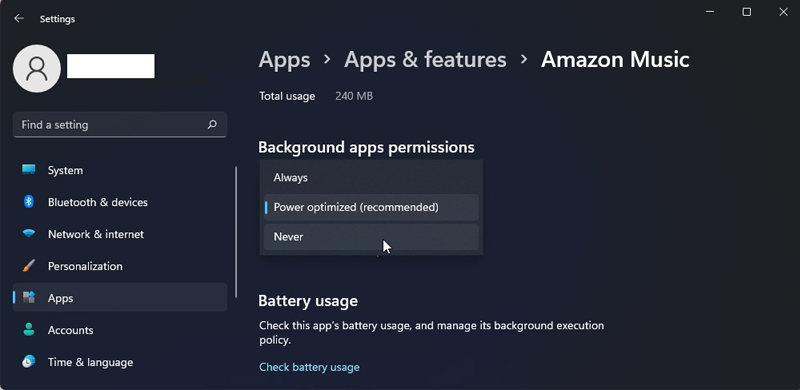Navigate to Apps breadcrumb
The width and height of the screenshot is (800, 390).
click(284, 60)
